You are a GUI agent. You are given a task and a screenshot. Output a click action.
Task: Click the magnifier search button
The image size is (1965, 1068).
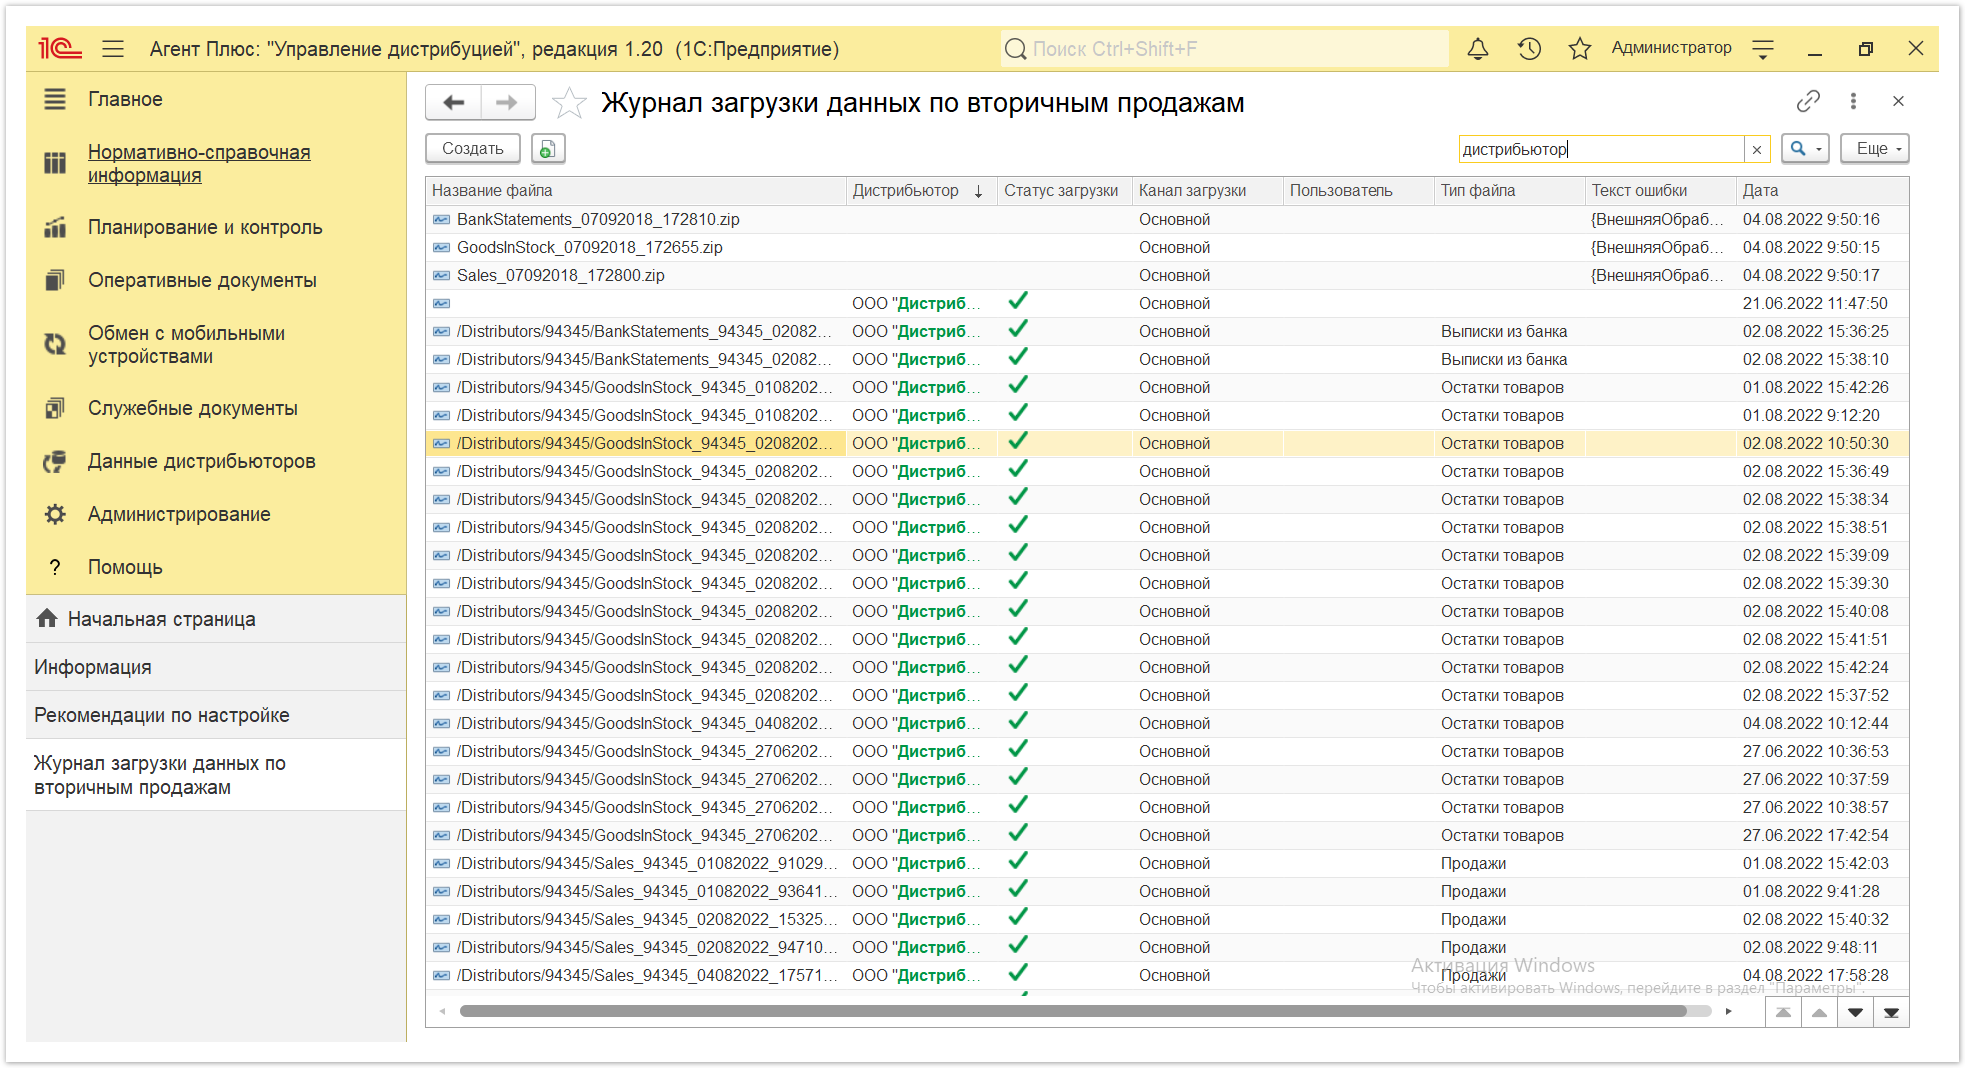coord(1798,148)
